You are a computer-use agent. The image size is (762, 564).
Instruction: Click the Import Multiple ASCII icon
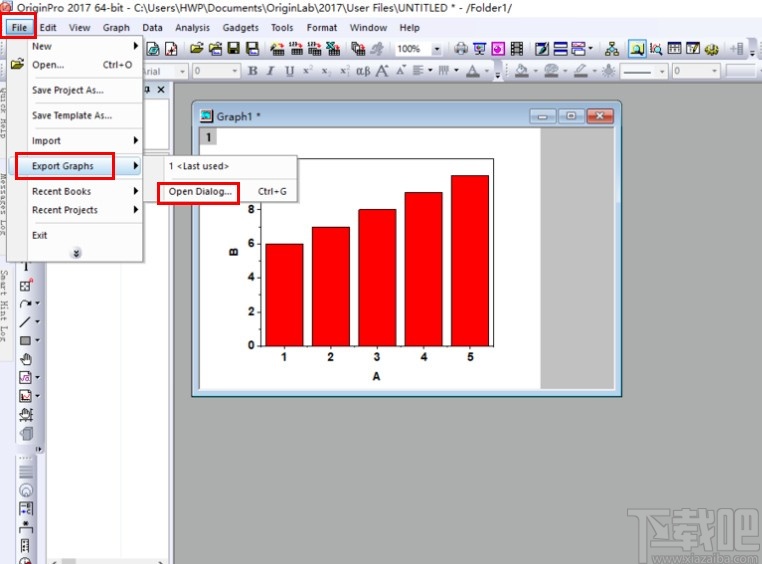click(314, 48)
